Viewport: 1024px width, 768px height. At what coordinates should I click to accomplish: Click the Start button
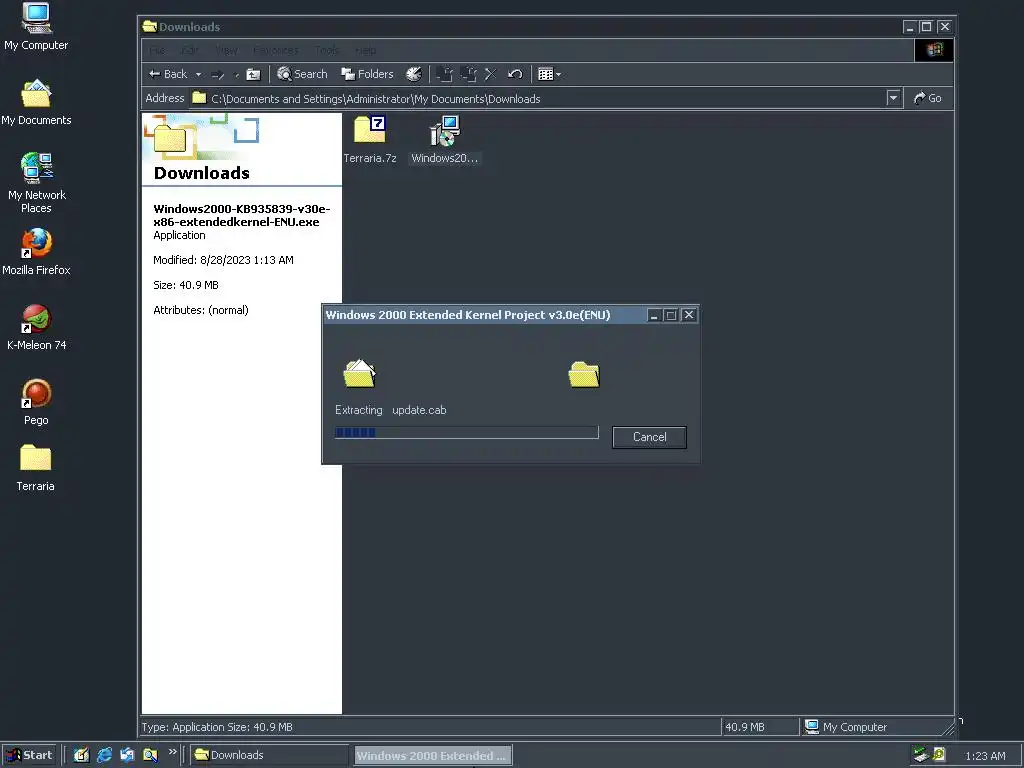point(29,755)
